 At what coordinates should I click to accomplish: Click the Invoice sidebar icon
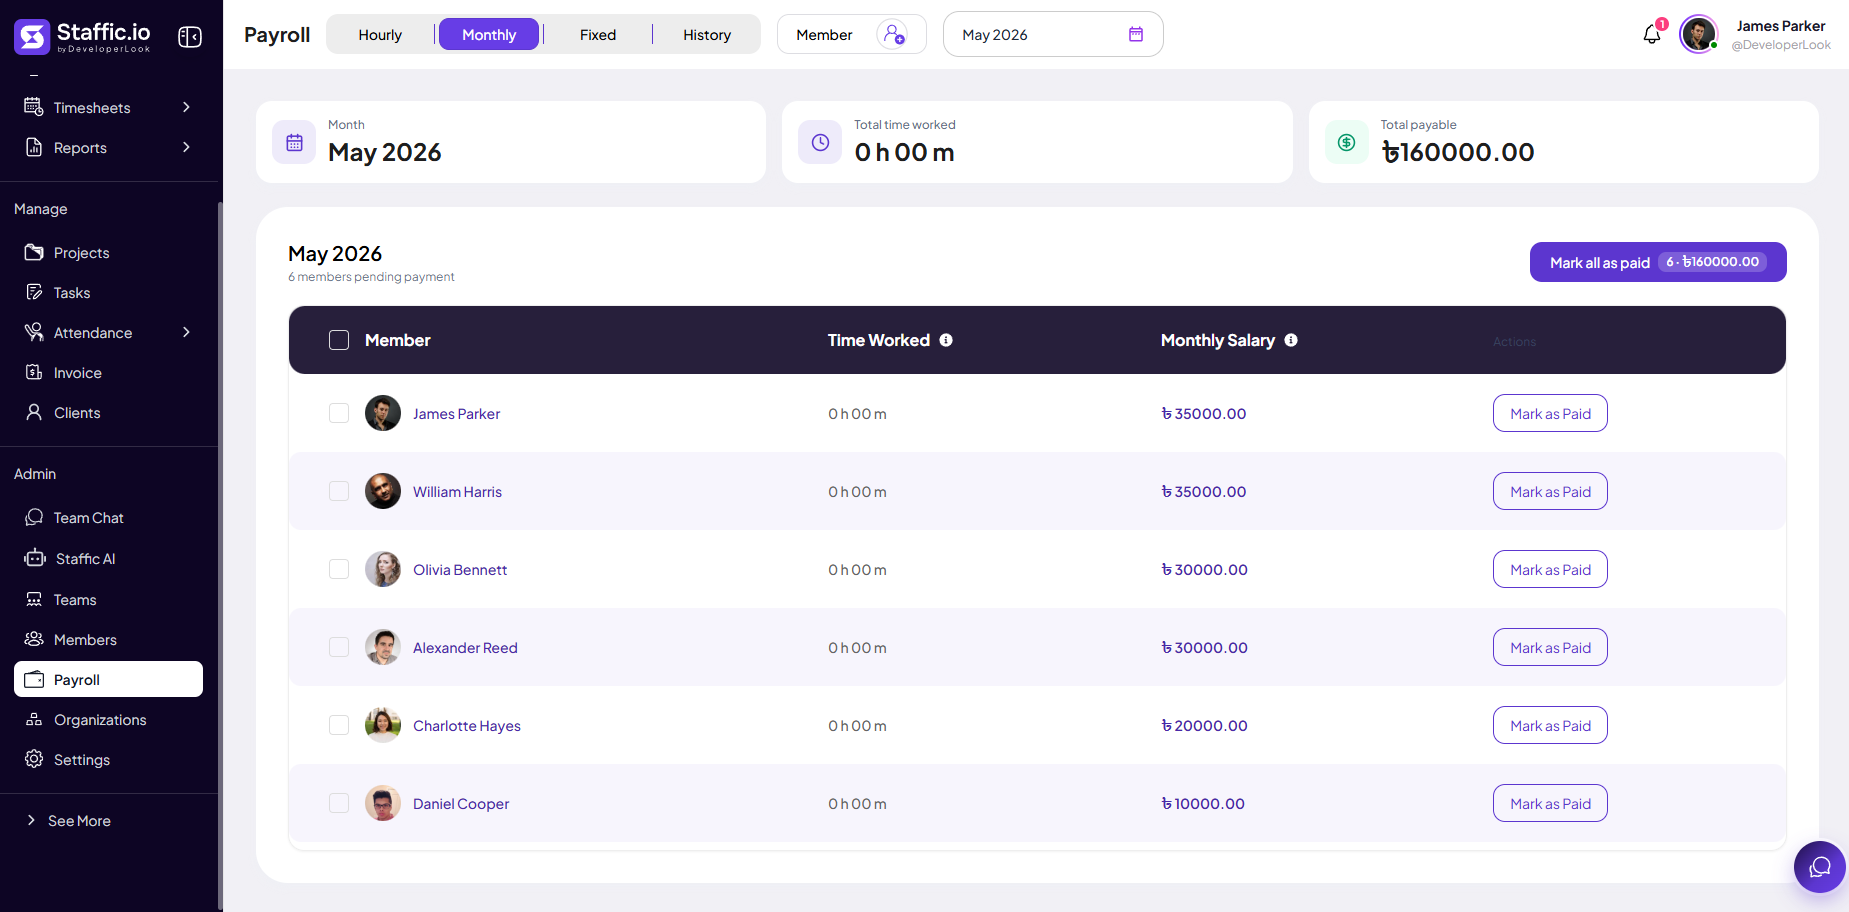[34, 372]
